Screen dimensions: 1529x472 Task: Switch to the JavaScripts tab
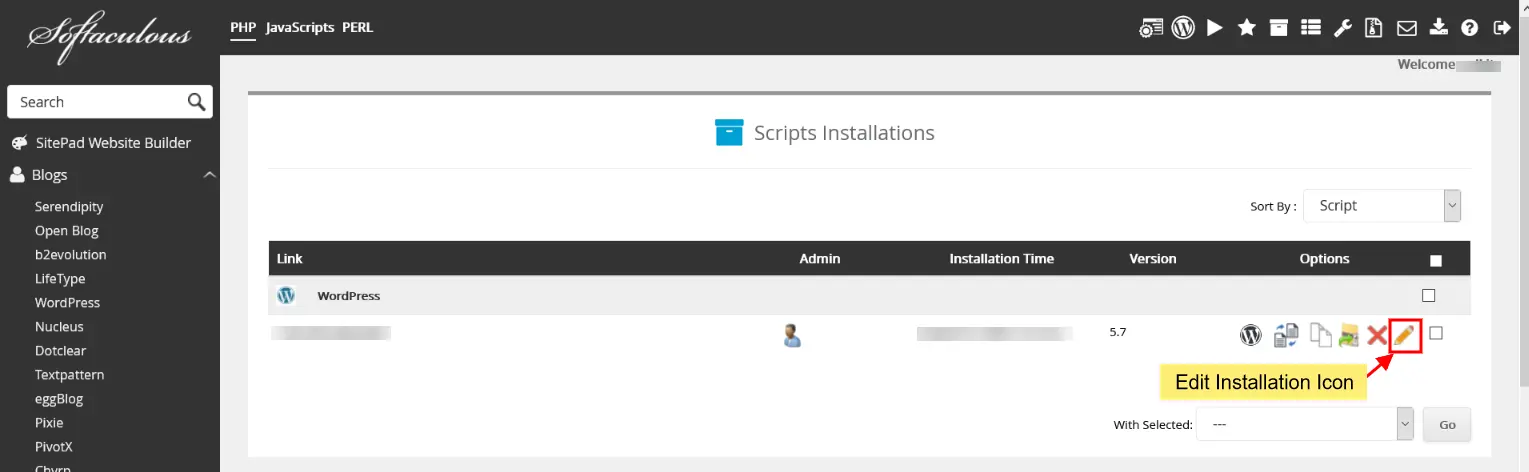[300, 28]
